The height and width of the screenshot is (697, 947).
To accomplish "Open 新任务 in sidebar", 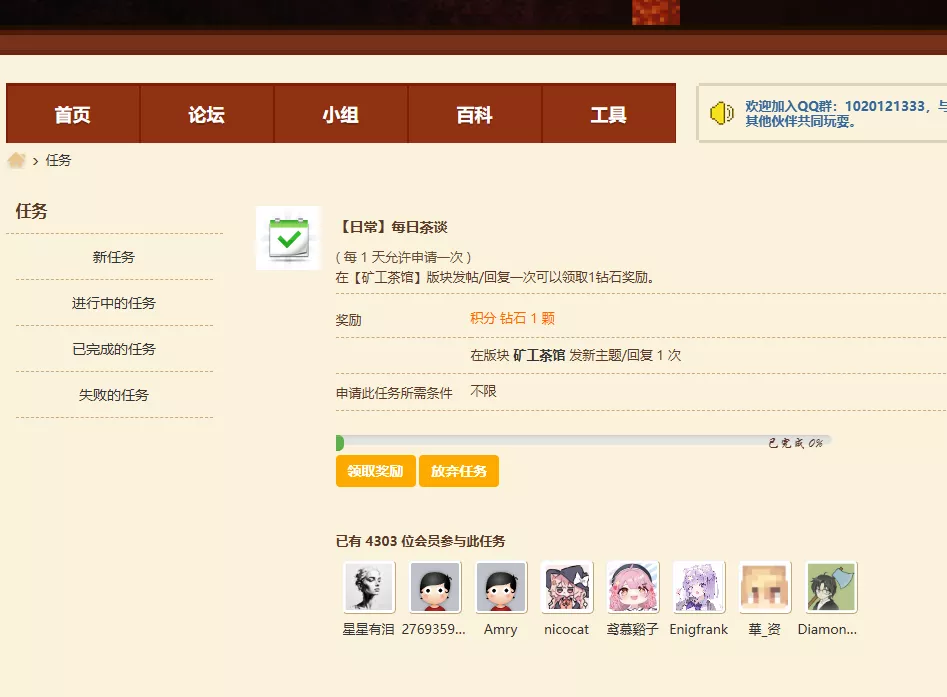I will [x=114, y=257].
